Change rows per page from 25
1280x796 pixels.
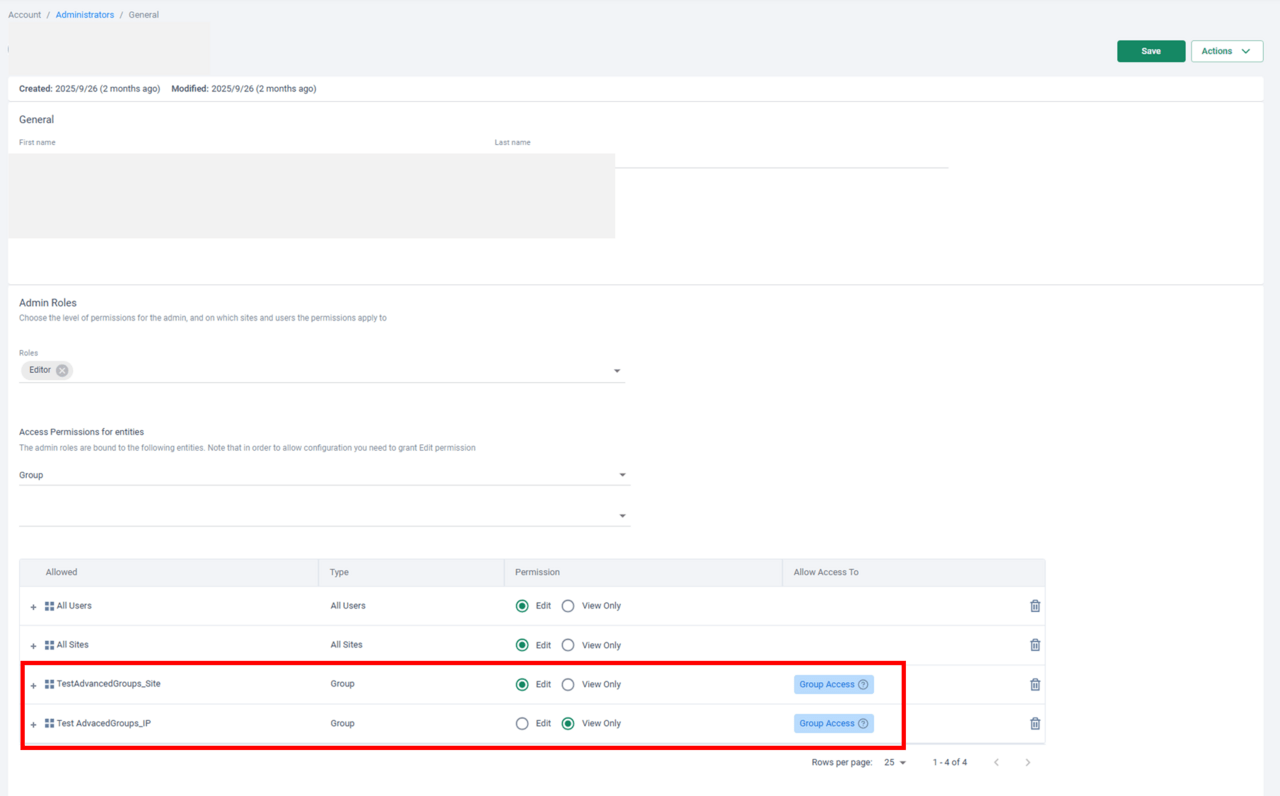pyautogui.click(x=894, y=763)
